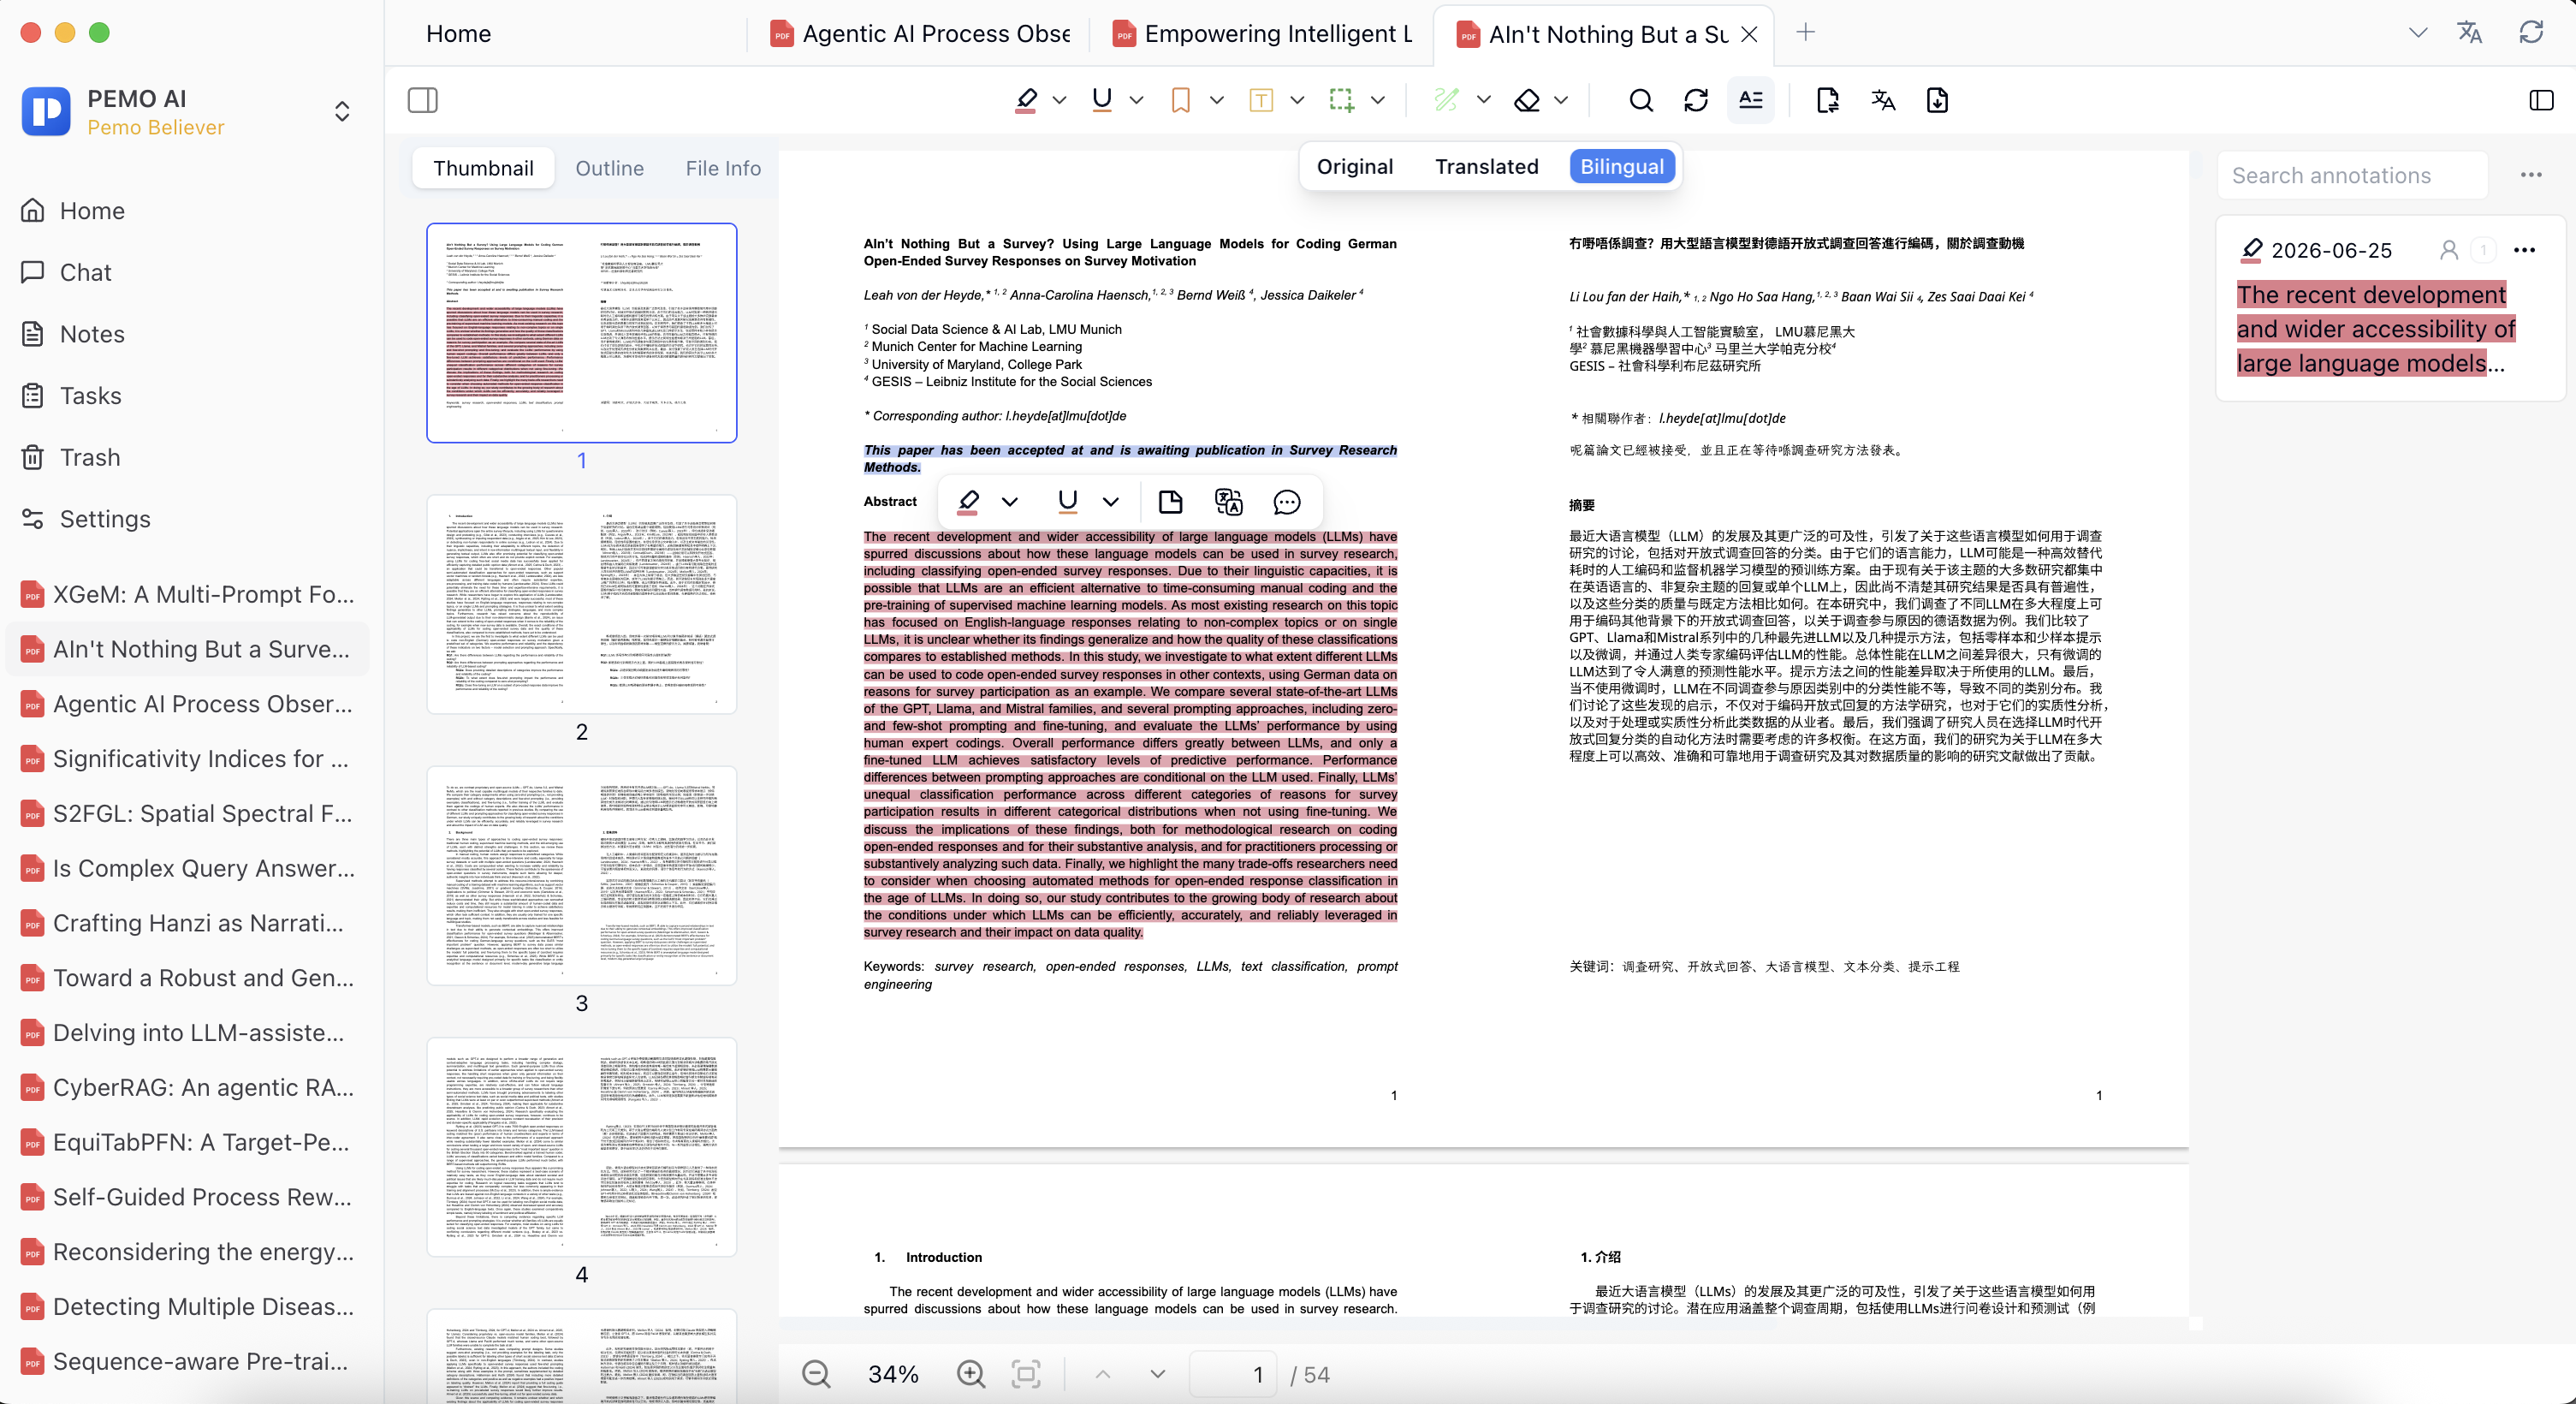Select the area selection tool icon
Screen dimensions: 2576x1404
(1342, 100)
